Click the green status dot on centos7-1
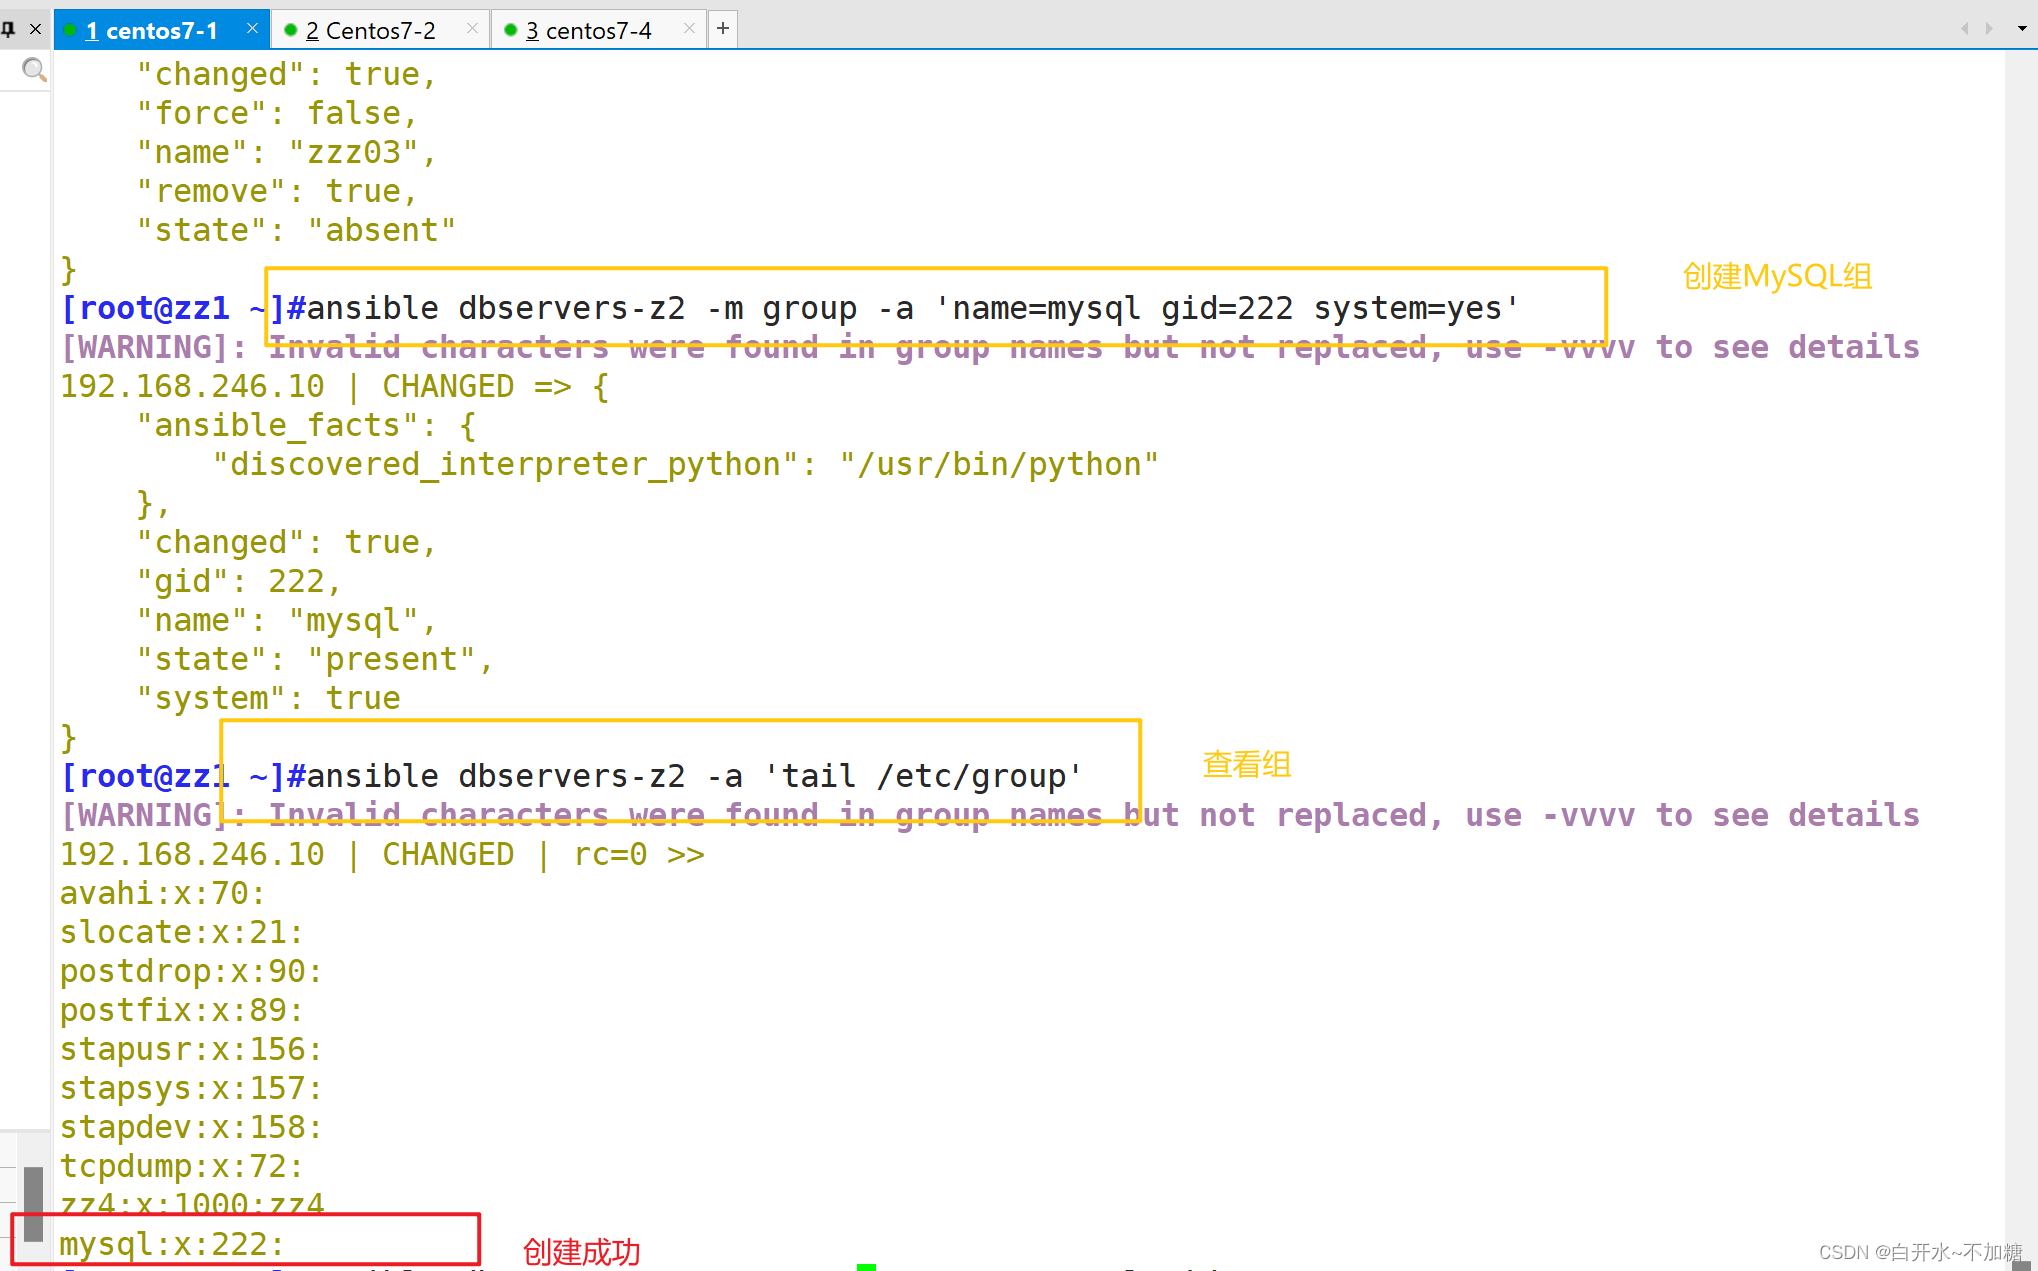This screenshot has width=2038, height=1271. pyautogui.click(x=70, y=30)
